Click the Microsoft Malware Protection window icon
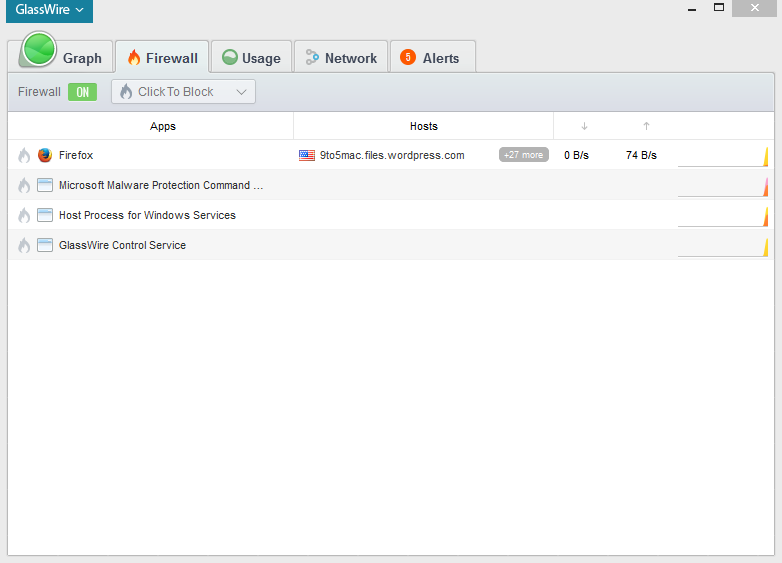 point(45,185)
